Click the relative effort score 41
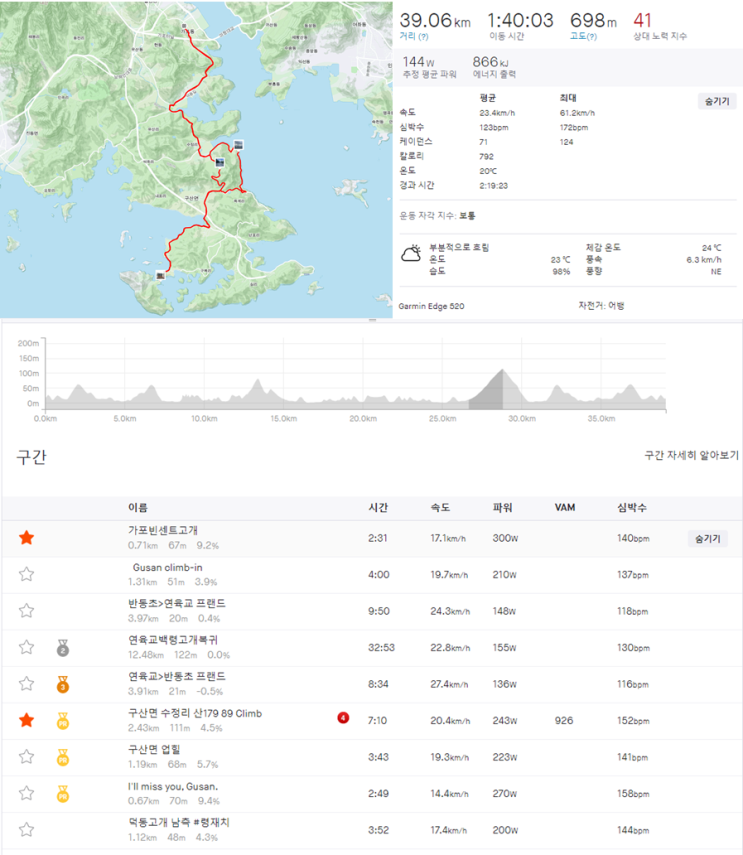Viewport: 743px width, 855px height. (643, 21)
